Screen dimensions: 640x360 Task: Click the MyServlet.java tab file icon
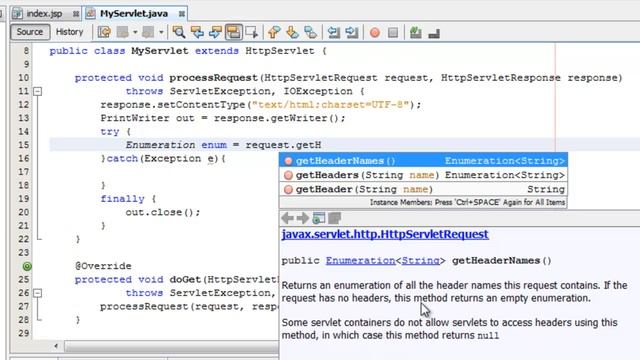[x=90, y=13]
